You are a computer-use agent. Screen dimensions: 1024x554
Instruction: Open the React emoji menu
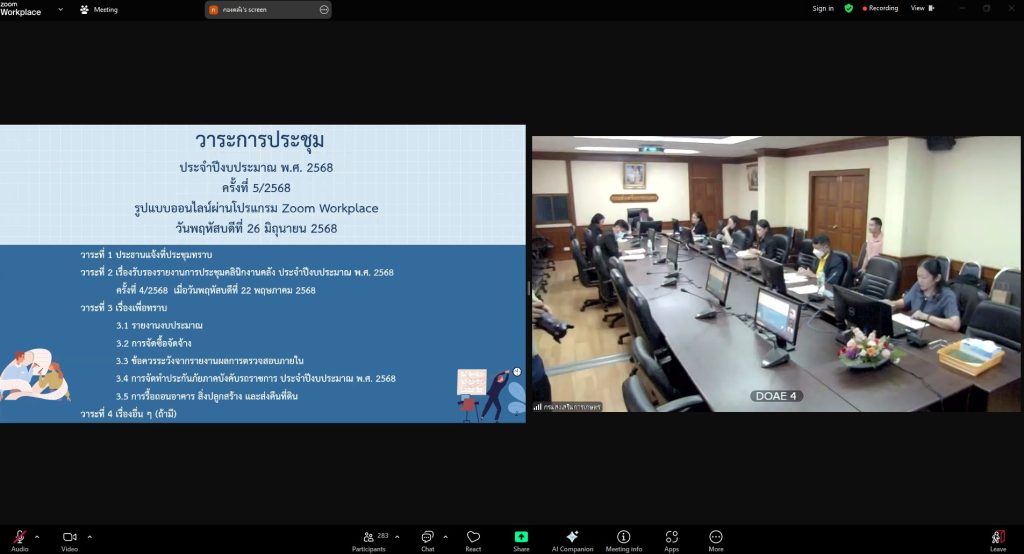pyautogui.click(x=473, y=538)
